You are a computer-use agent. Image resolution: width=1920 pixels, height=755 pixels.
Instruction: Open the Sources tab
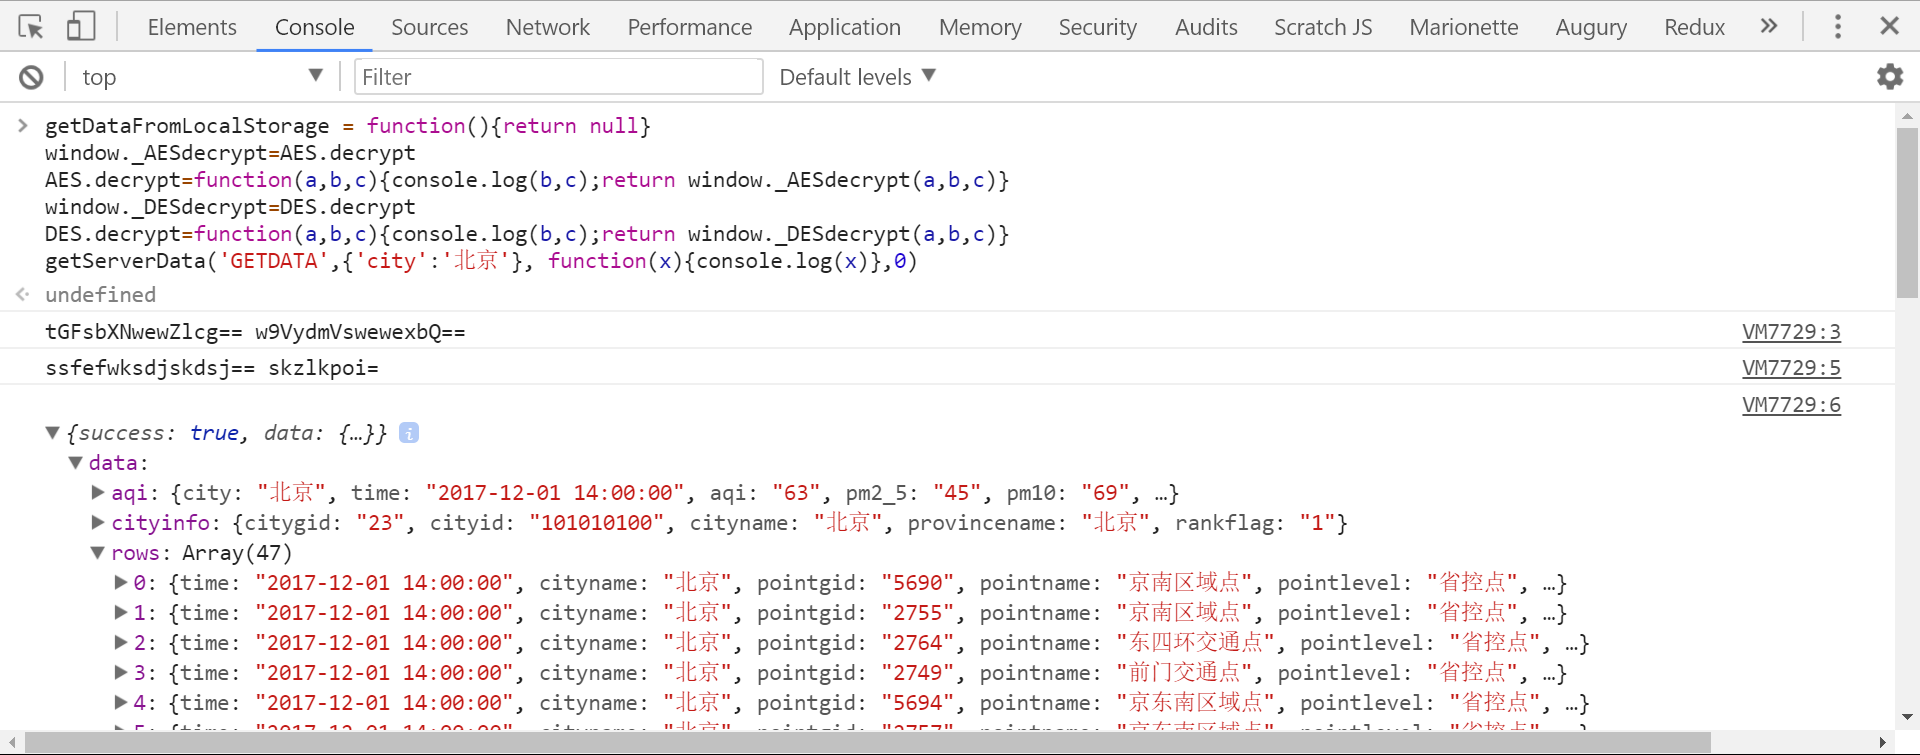coord(430,27)
